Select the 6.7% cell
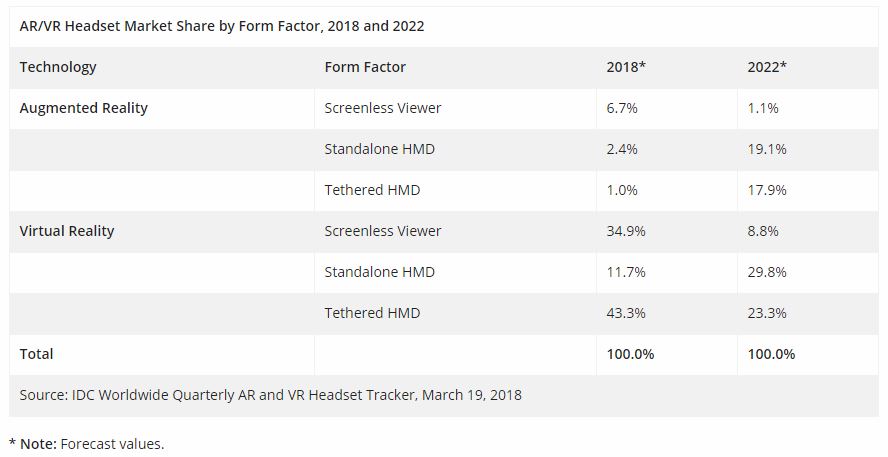 pos(624,108)
